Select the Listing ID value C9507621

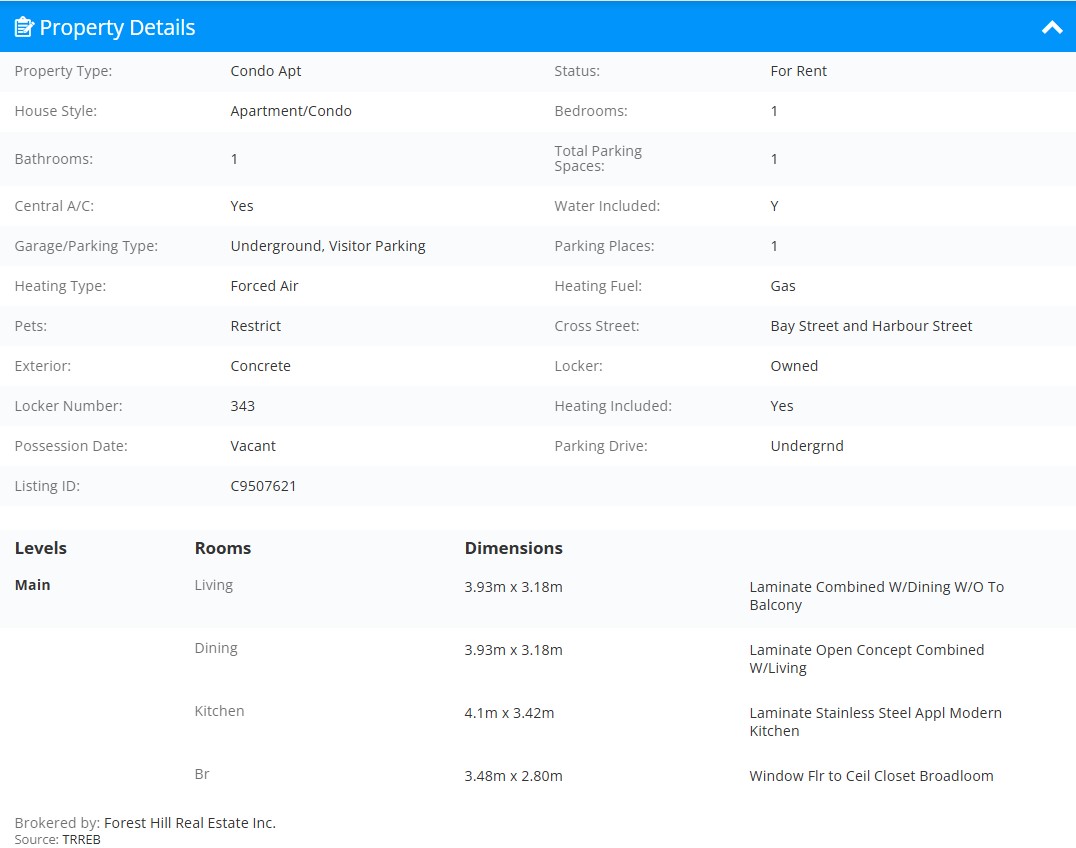263,486
